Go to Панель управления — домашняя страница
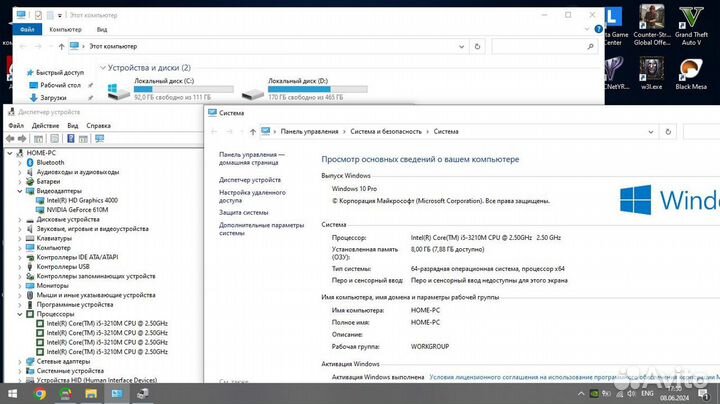 252,158
